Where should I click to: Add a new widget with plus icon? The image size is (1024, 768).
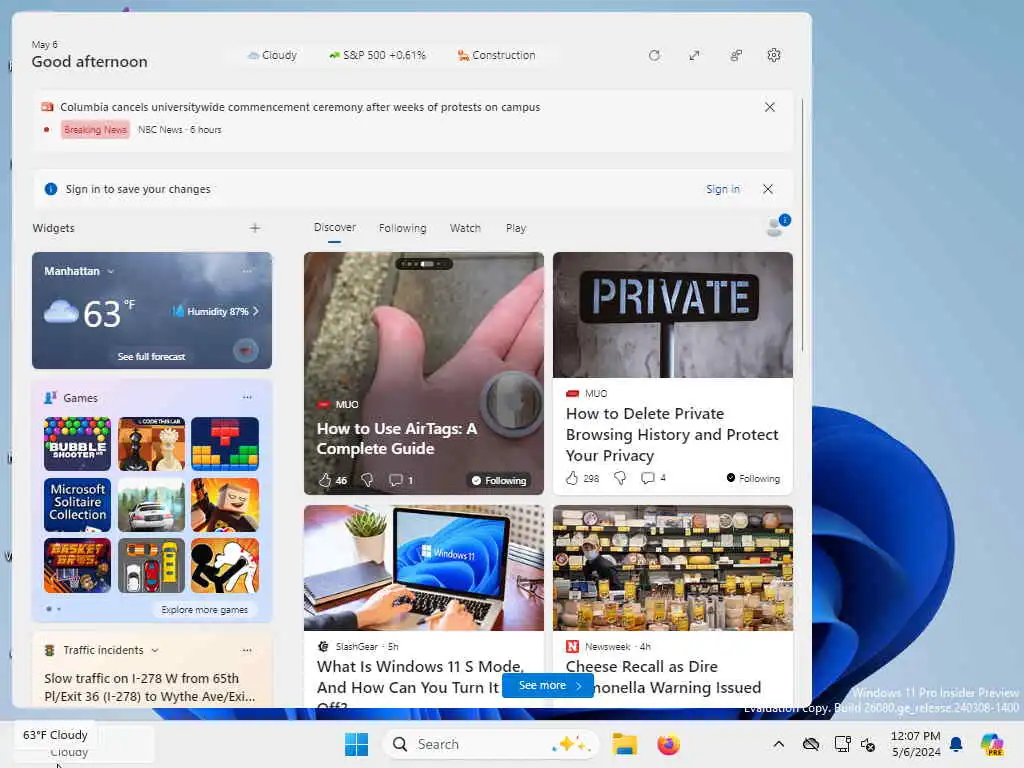click(x=255, y=228)
